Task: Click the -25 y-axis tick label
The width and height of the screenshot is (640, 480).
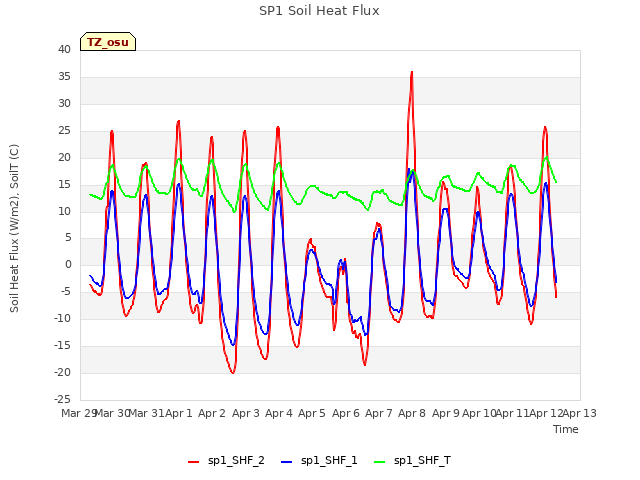Action: (62, 399)
